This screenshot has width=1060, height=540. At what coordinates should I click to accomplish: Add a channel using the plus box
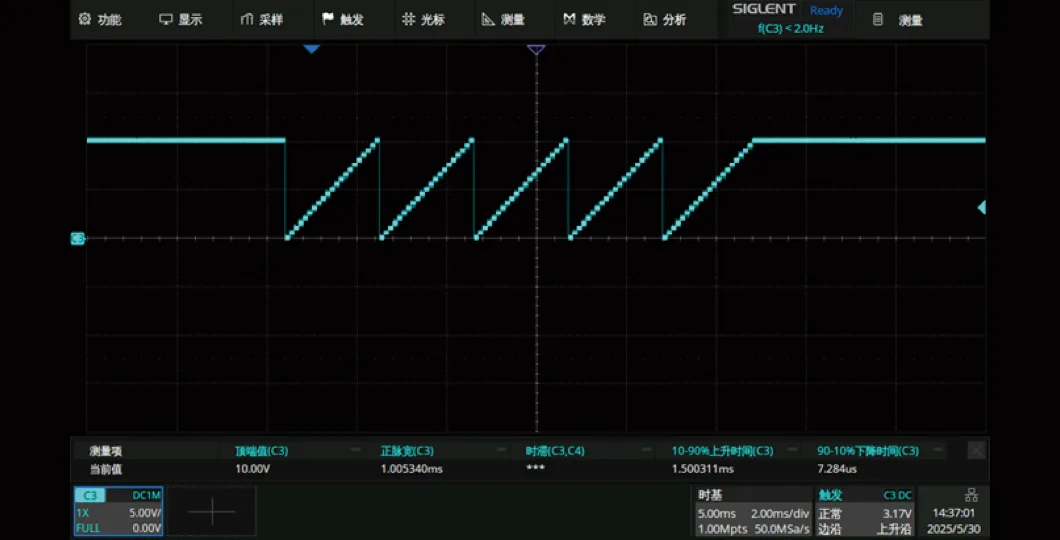coord(212,511)
